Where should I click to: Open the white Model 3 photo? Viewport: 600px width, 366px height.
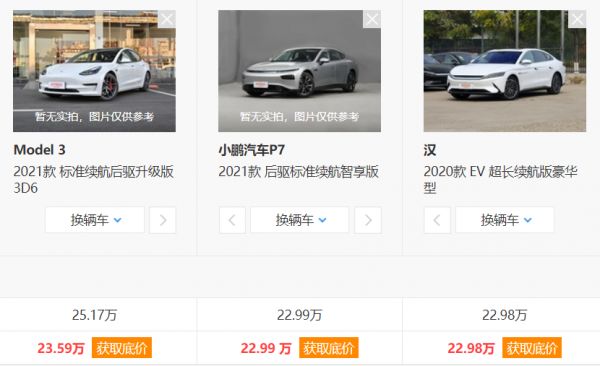point(94,71)
